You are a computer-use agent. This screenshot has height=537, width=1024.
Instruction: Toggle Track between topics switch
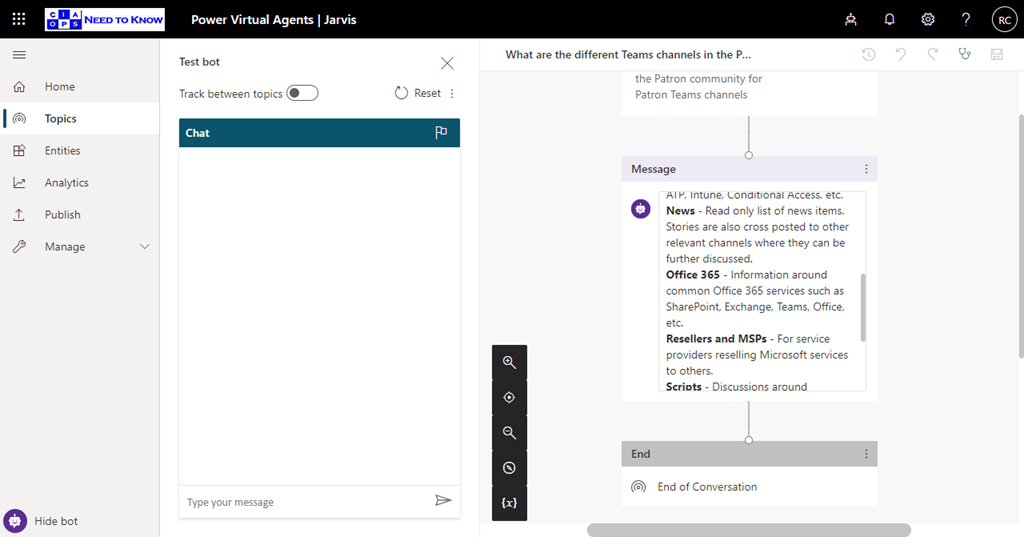pos(302,93)
